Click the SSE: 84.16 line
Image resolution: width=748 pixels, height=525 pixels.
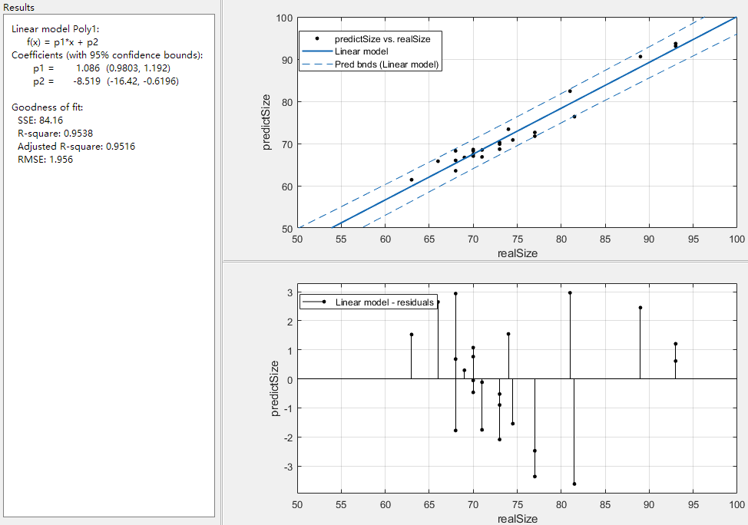40,120
